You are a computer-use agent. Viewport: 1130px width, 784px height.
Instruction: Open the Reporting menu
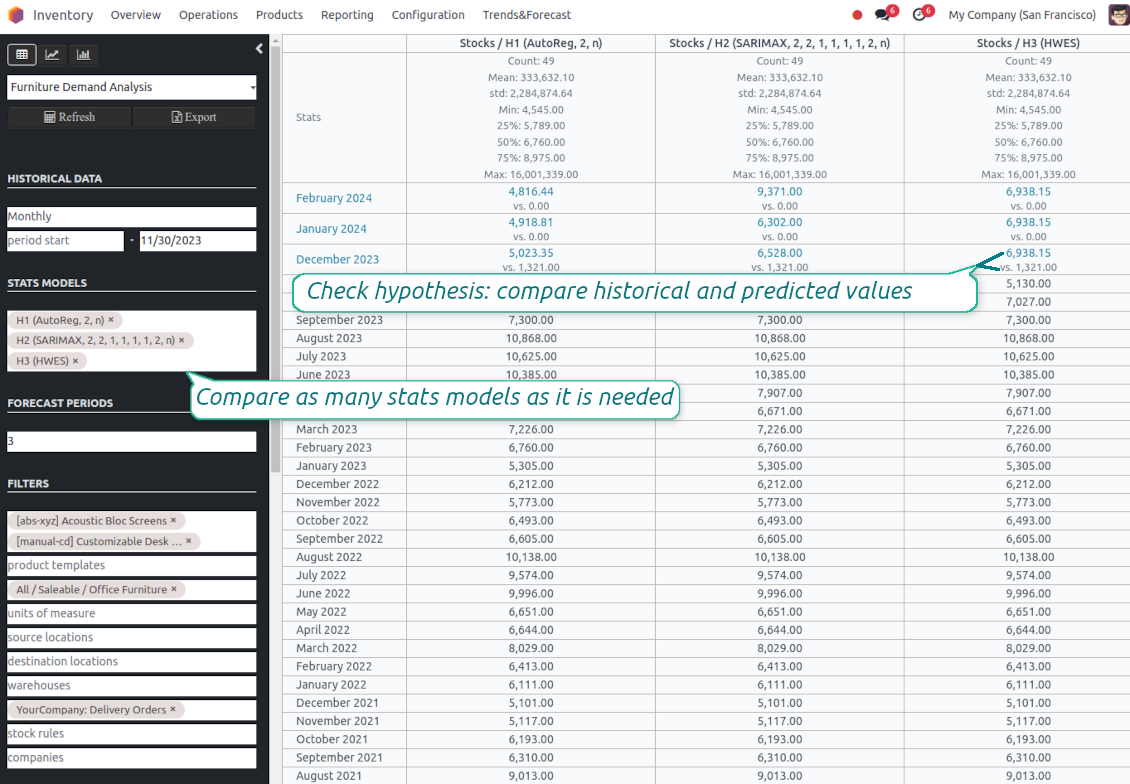347,15
